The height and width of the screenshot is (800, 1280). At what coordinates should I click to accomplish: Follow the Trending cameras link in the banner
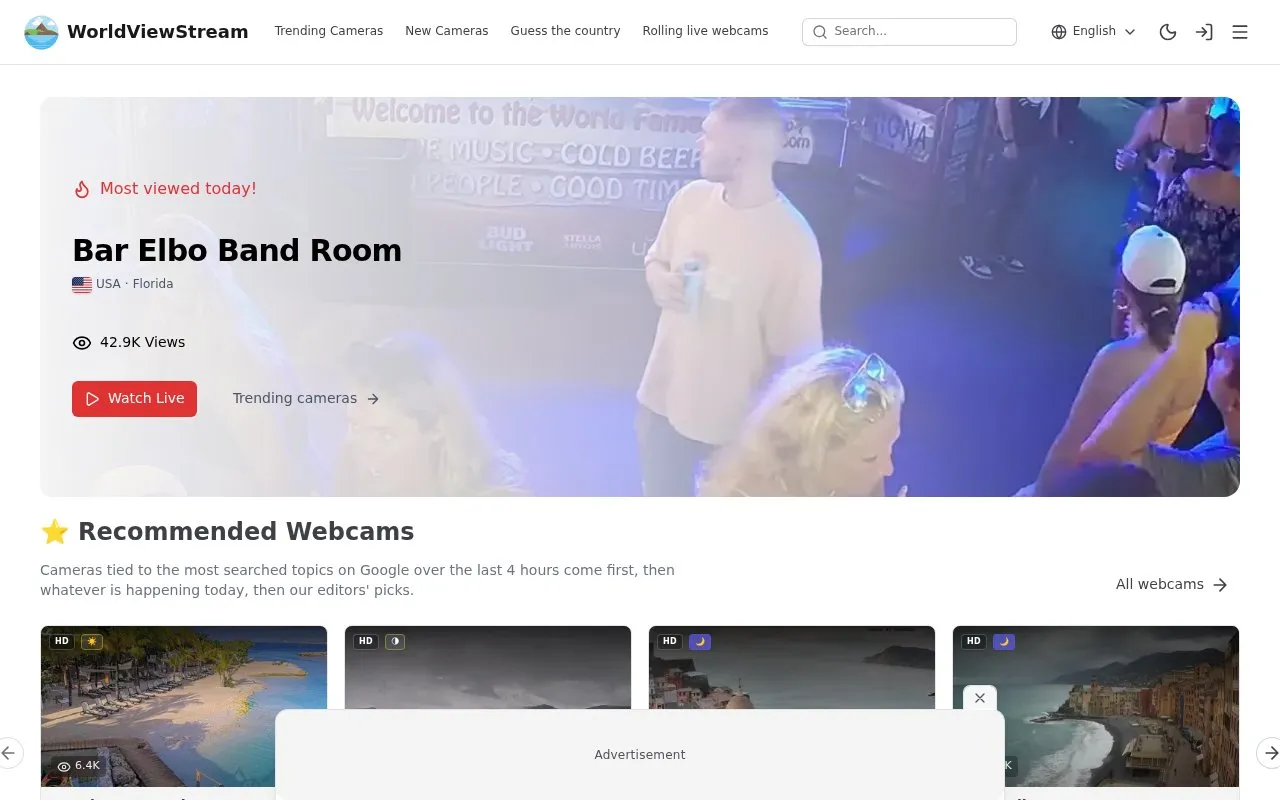coord(306,399)
